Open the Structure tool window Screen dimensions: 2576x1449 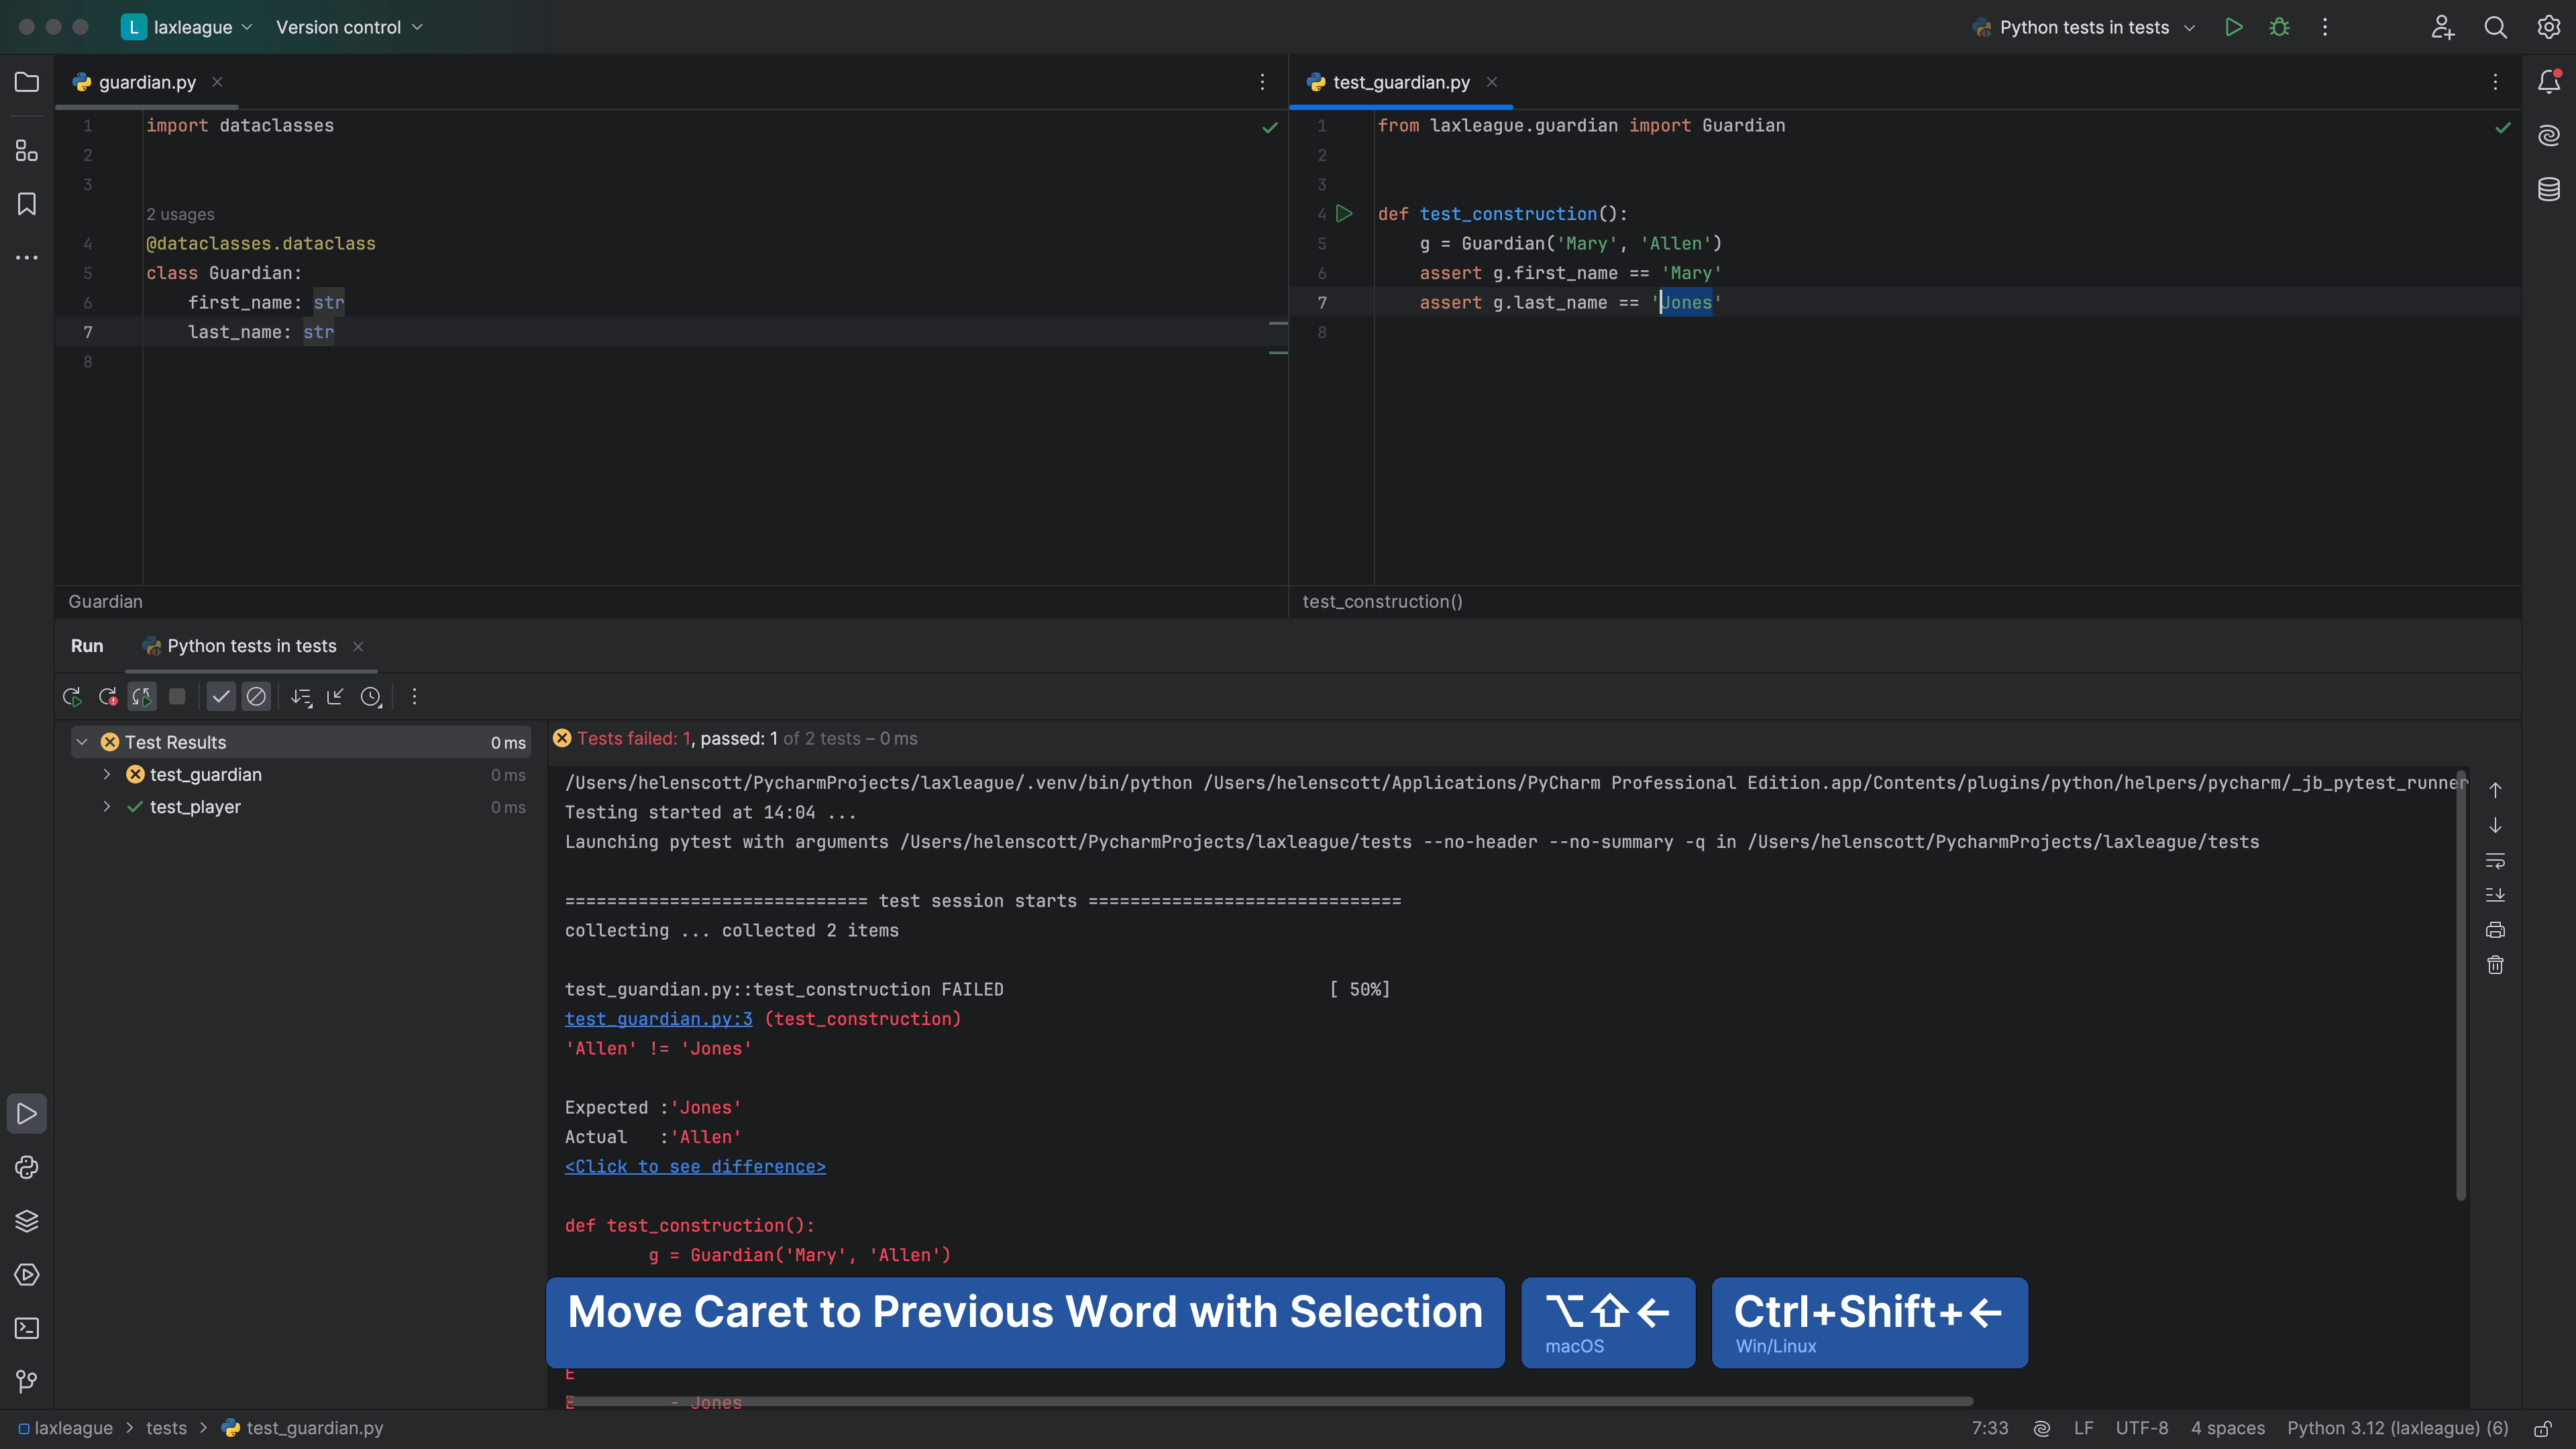point(26,151)
